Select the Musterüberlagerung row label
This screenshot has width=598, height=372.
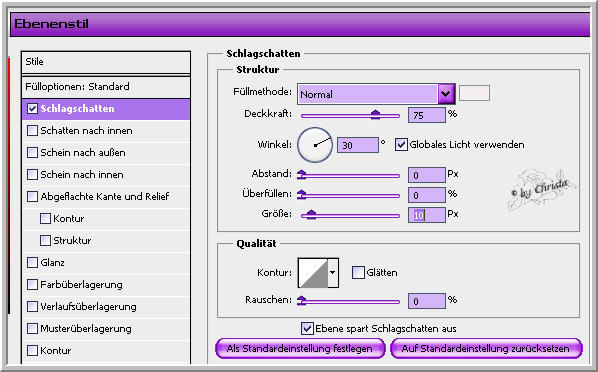coord(86,329)
